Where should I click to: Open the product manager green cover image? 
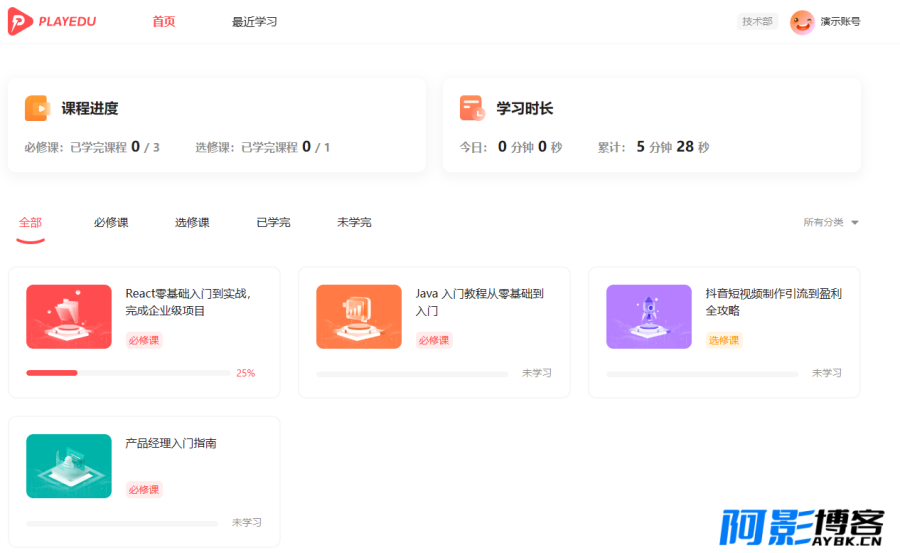coord(69,466)
